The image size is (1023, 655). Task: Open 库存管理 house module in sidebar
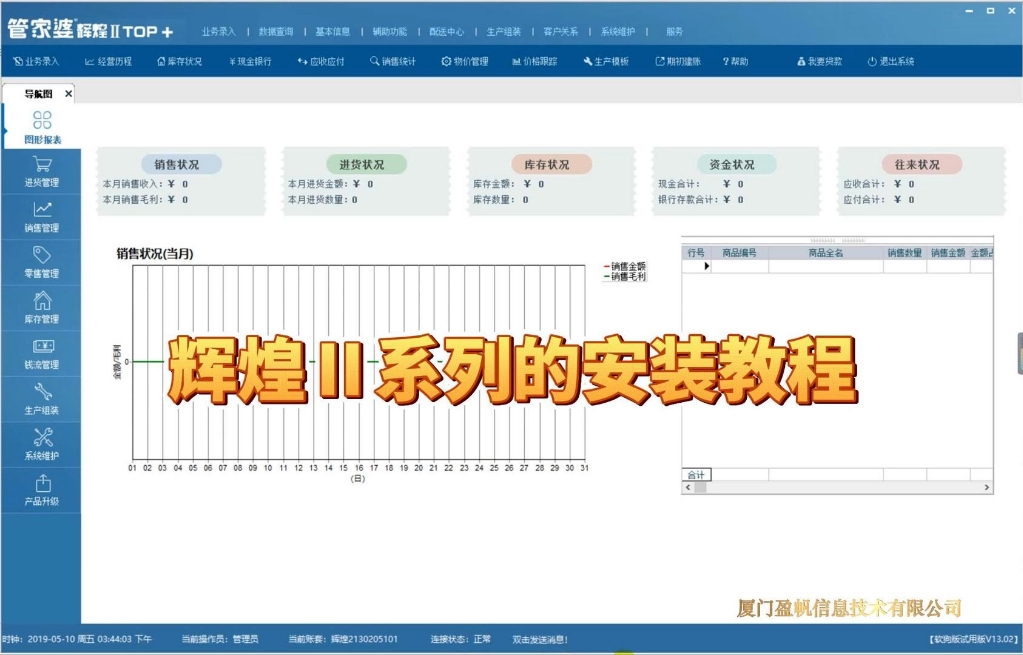42,309
